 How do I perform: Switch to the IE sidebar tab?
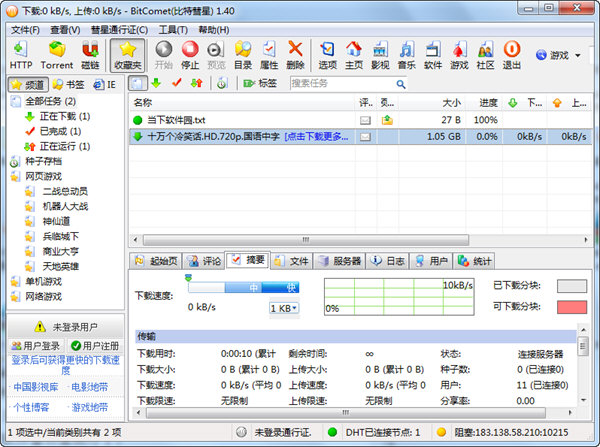(105, 85)
